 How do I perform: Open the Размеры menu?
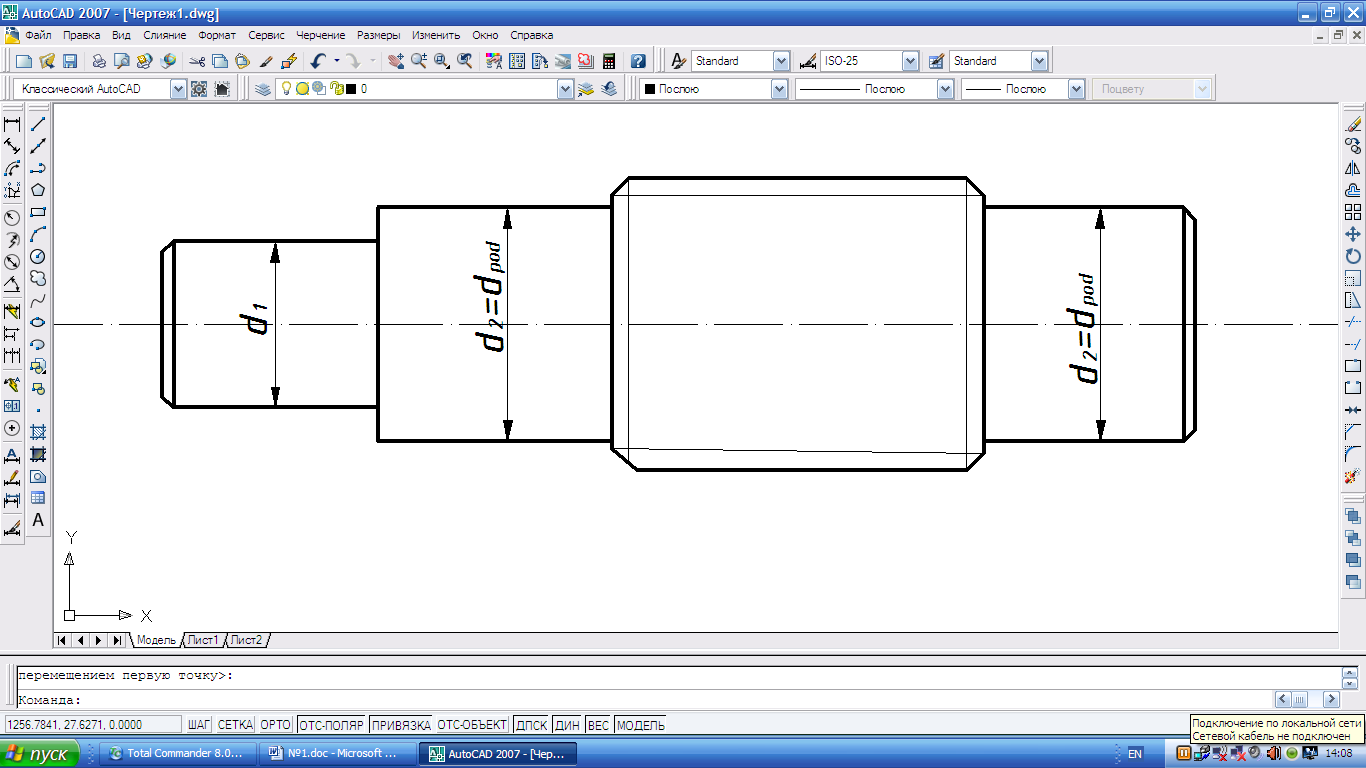(378, 35)
